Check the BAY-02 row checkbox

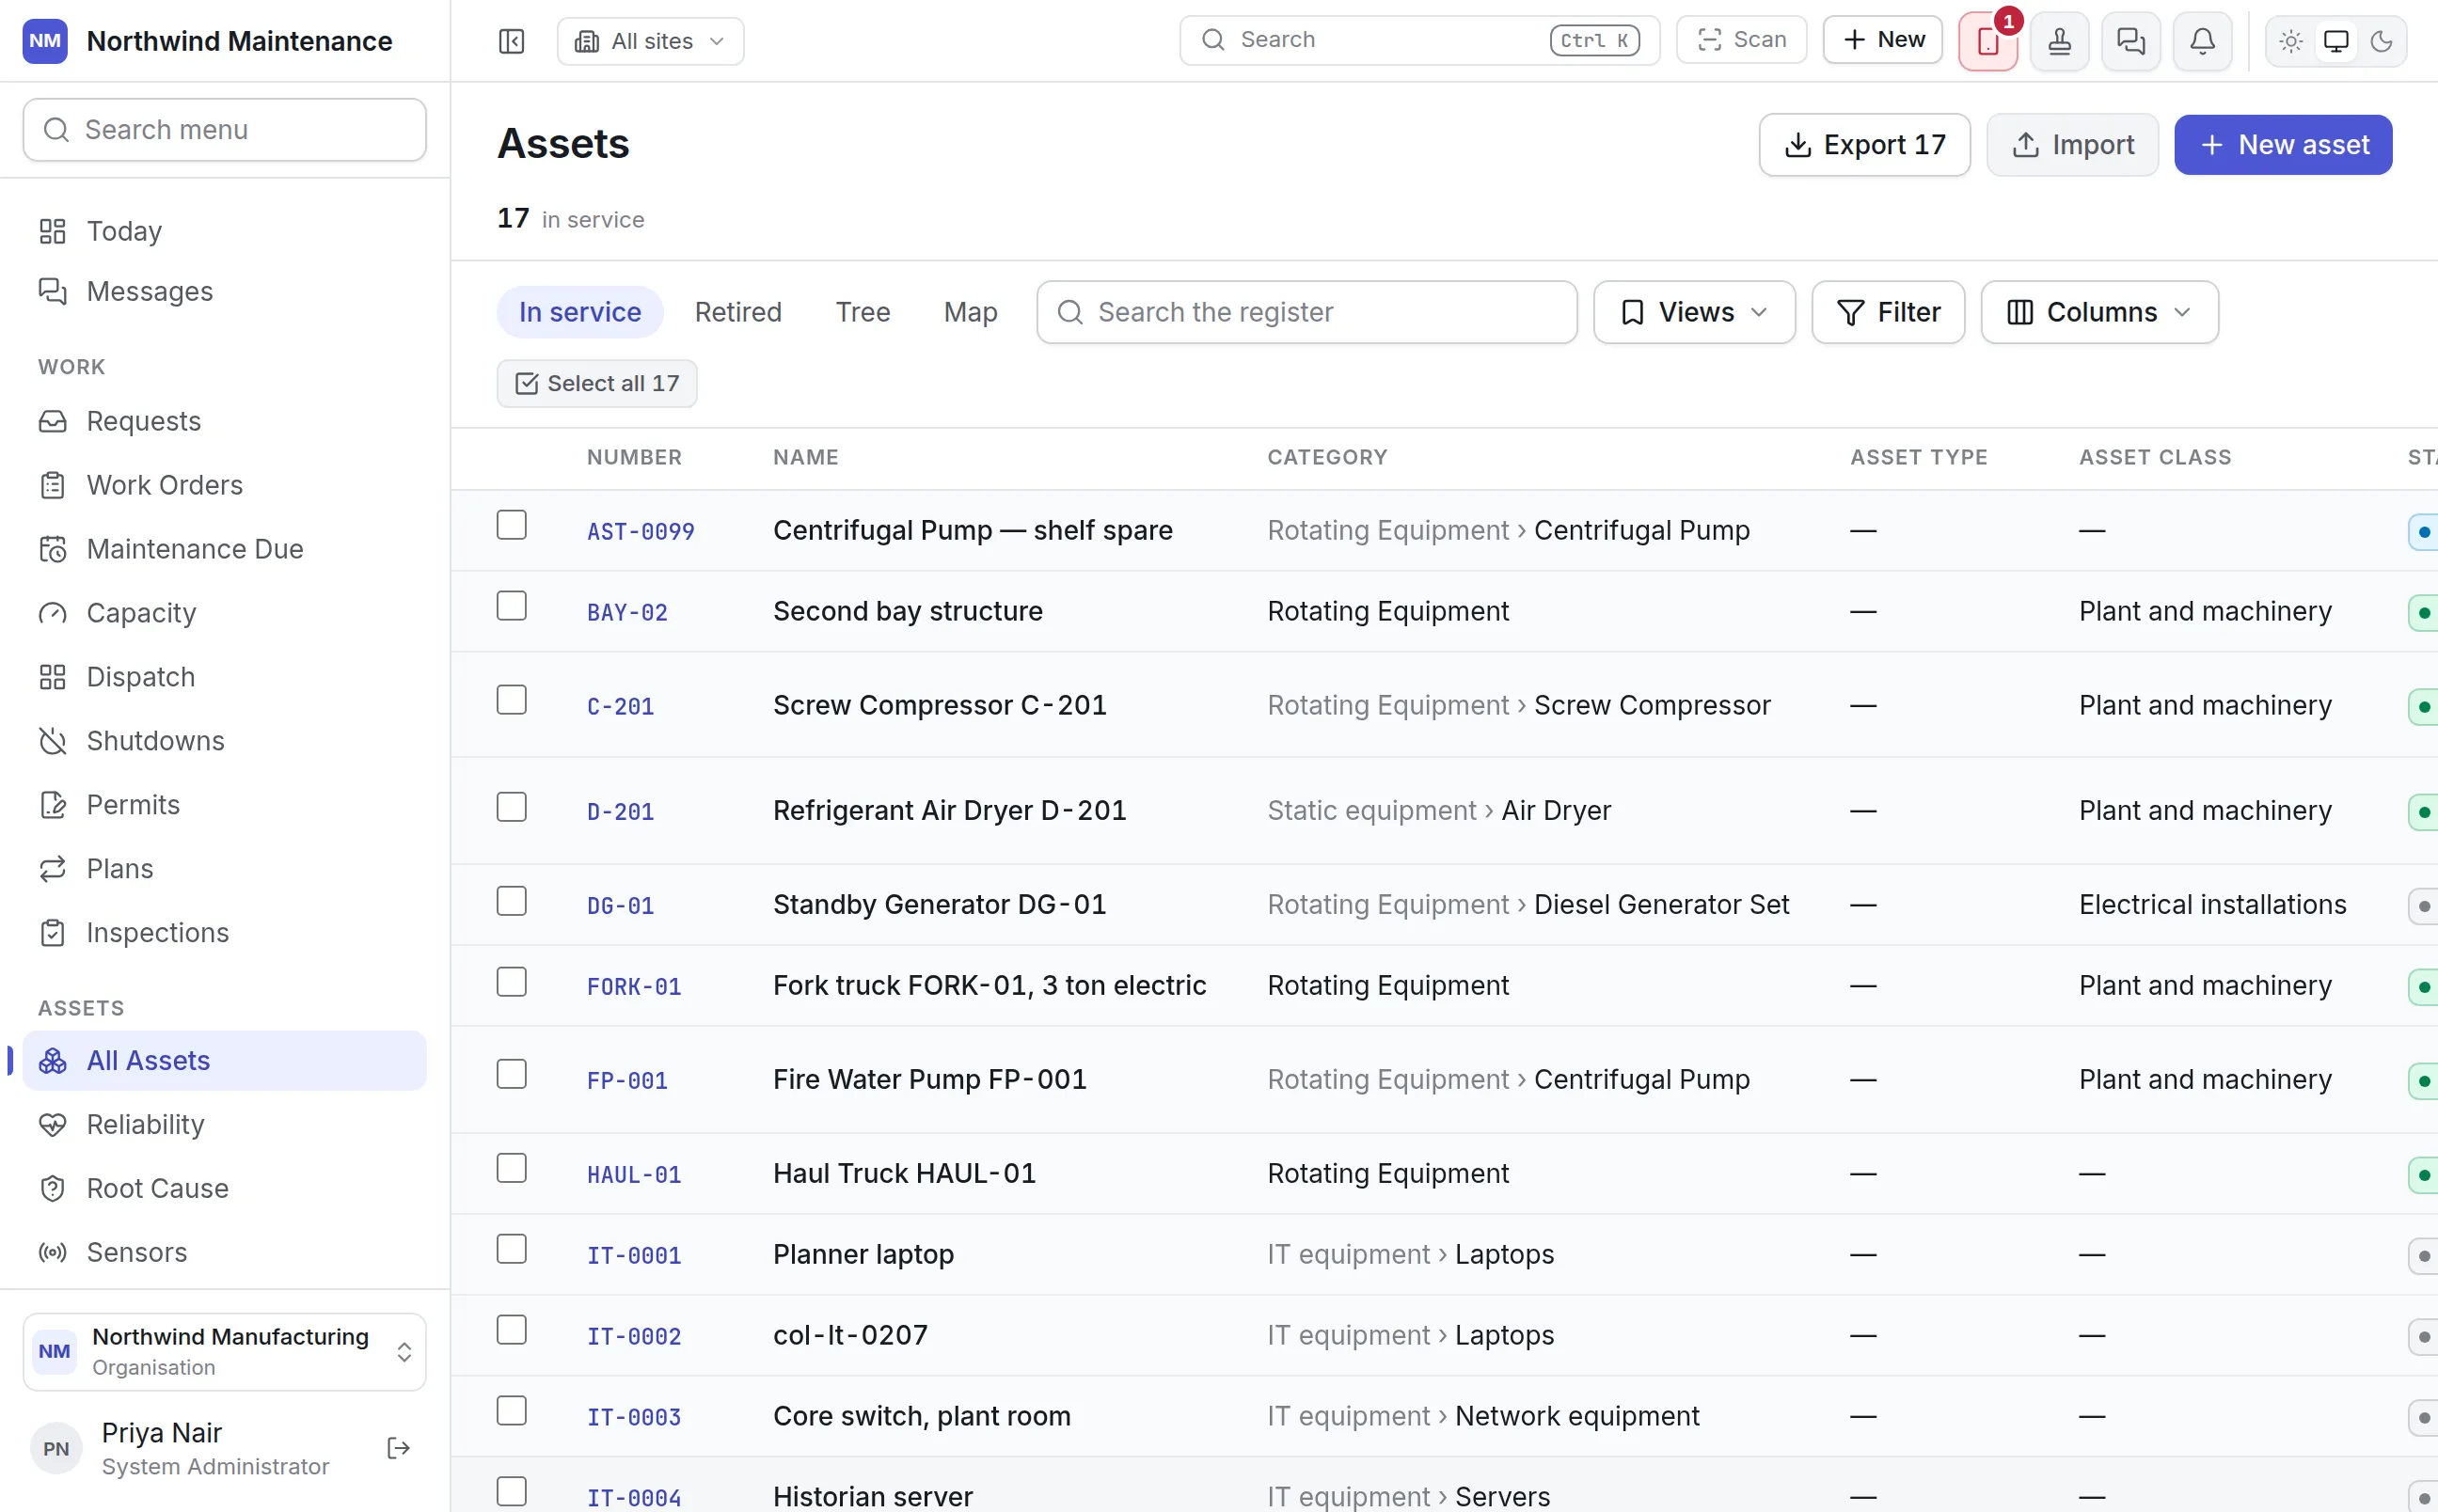point(511,606)
